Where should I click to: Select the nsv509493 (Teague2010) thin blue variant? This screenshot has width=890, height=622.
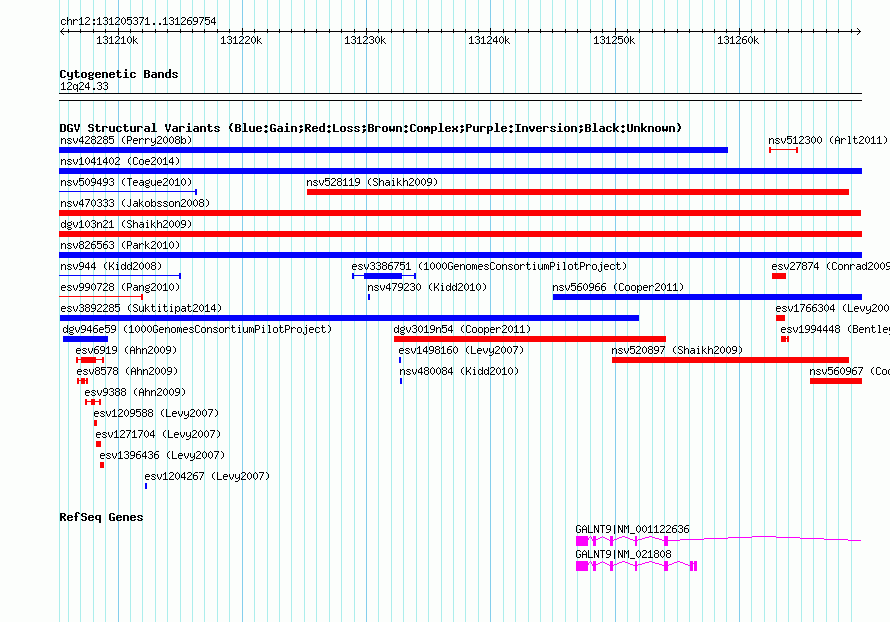[128, 192]
